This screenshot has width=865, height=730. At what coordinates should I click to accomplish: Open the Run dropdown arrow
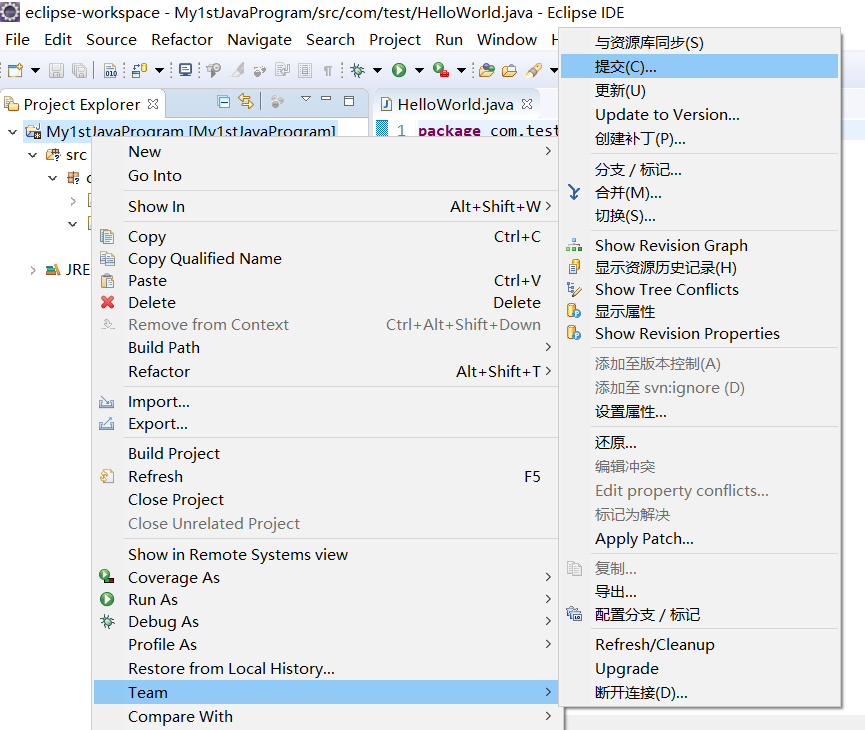pyautogui.click(x=419, y=70)
